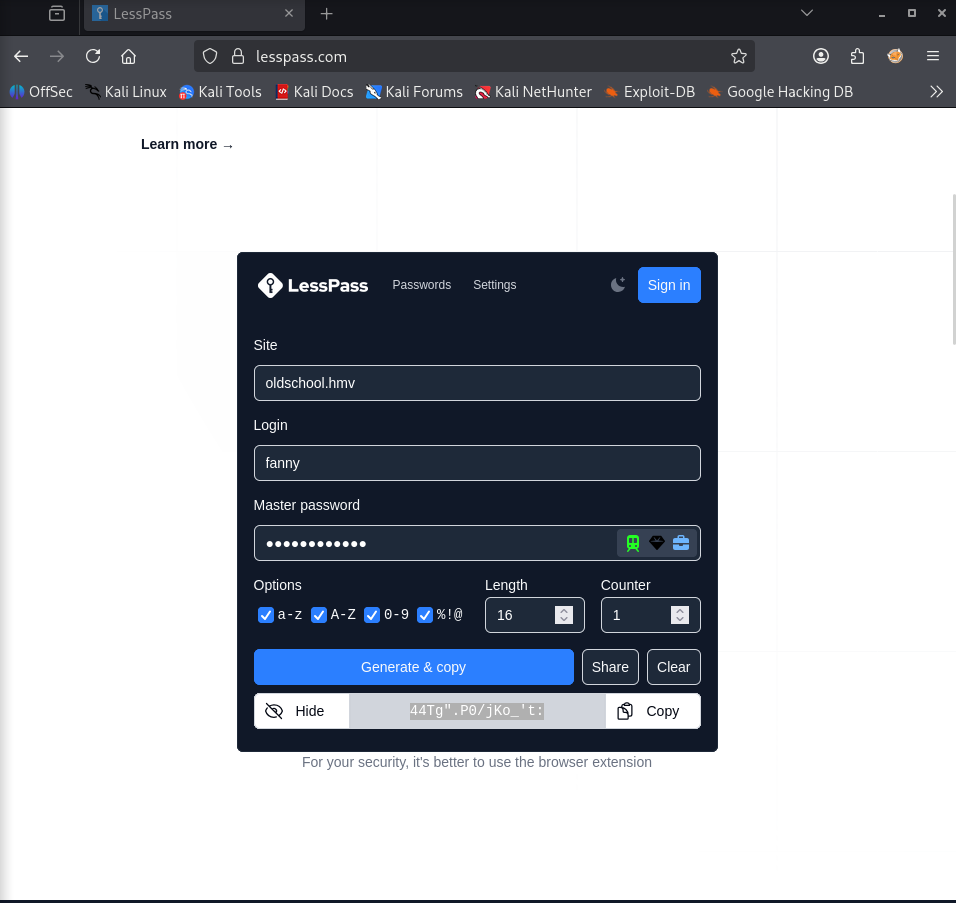The width and height of the screenshot is (956, 903).
Task: Open the Kali NetHunter bookmark
Action: coord(533,92)
